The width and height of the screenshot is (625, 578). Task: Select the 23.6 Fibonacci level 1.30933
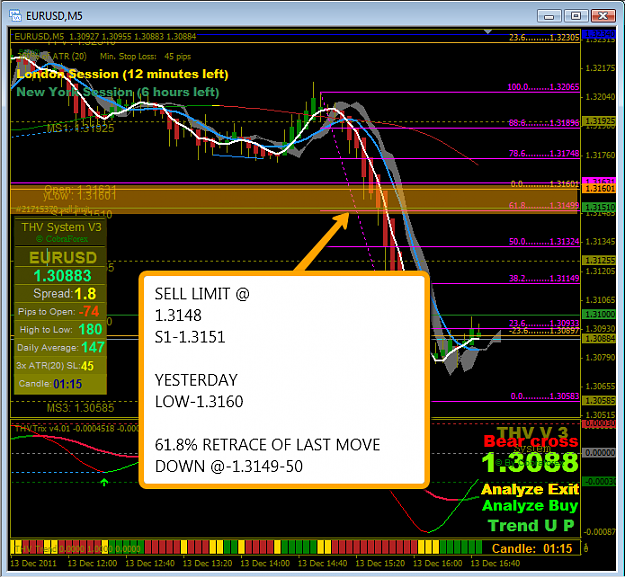click(x=544, y=323)
